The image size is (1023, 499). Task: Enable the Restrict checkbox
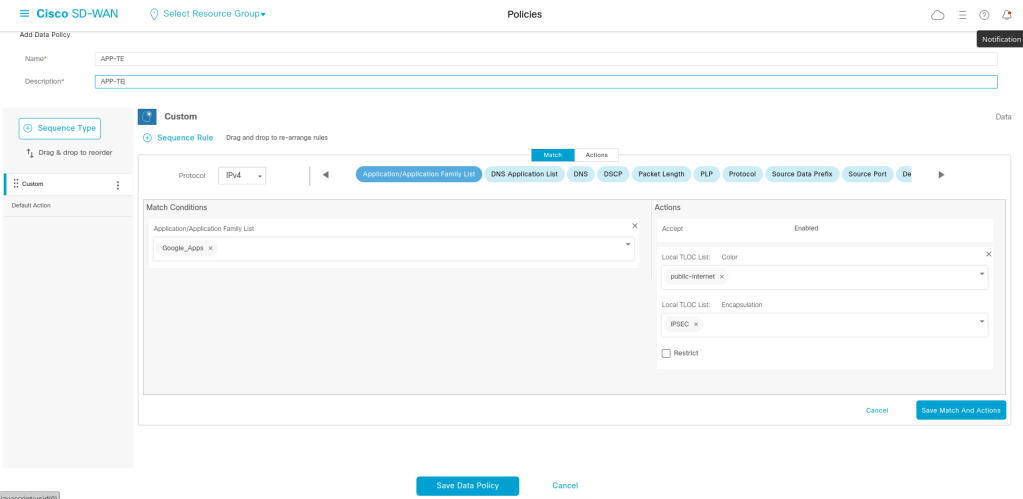(x=666, y=353)
